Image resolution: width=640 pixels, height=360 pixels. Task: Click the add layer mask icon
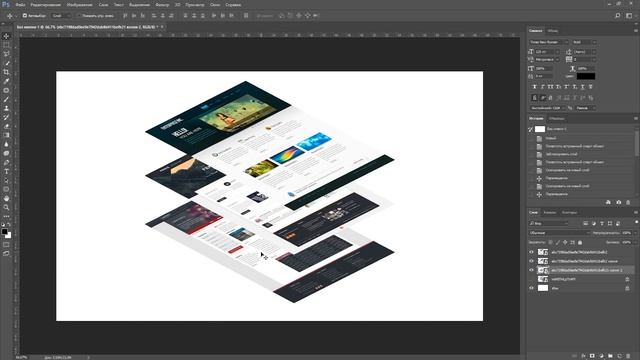[592, 356]
